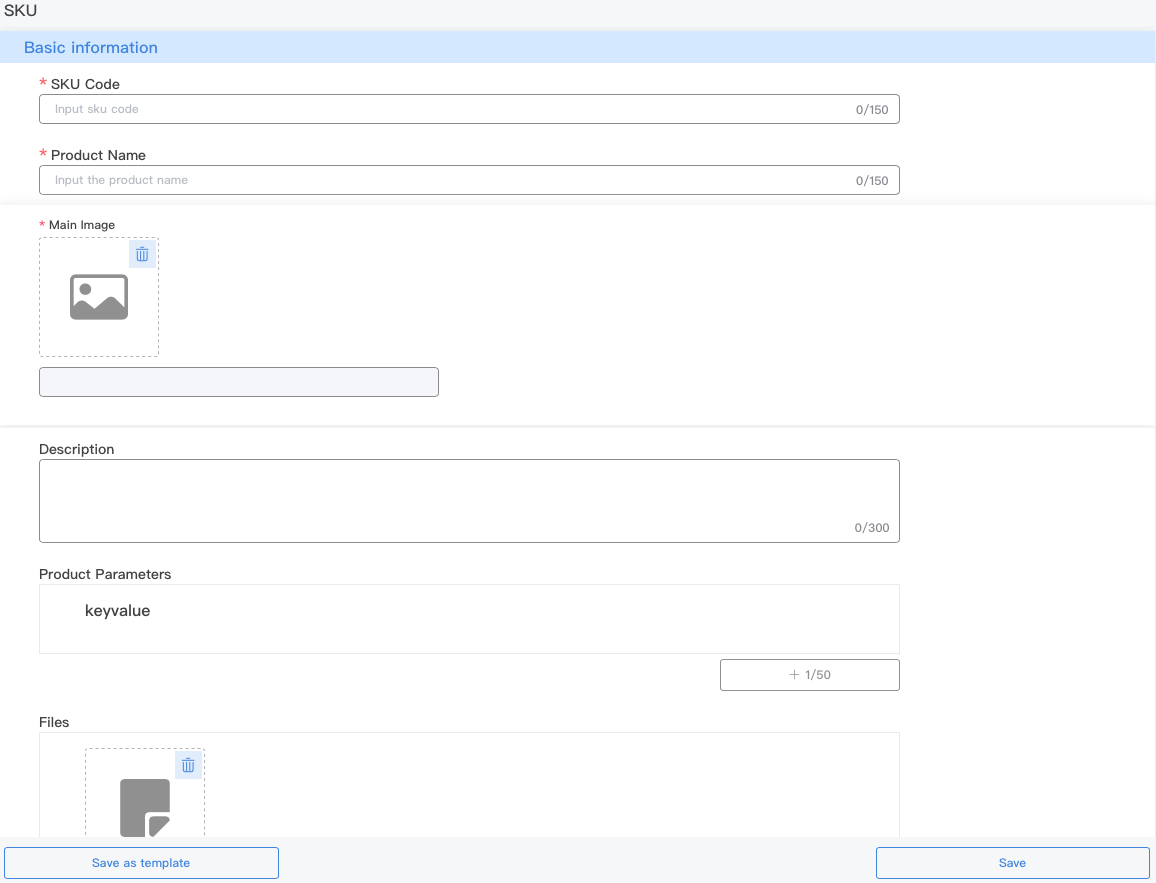1156x883 pixels.
Task: Click the Description label
Action: coord(77,450)
